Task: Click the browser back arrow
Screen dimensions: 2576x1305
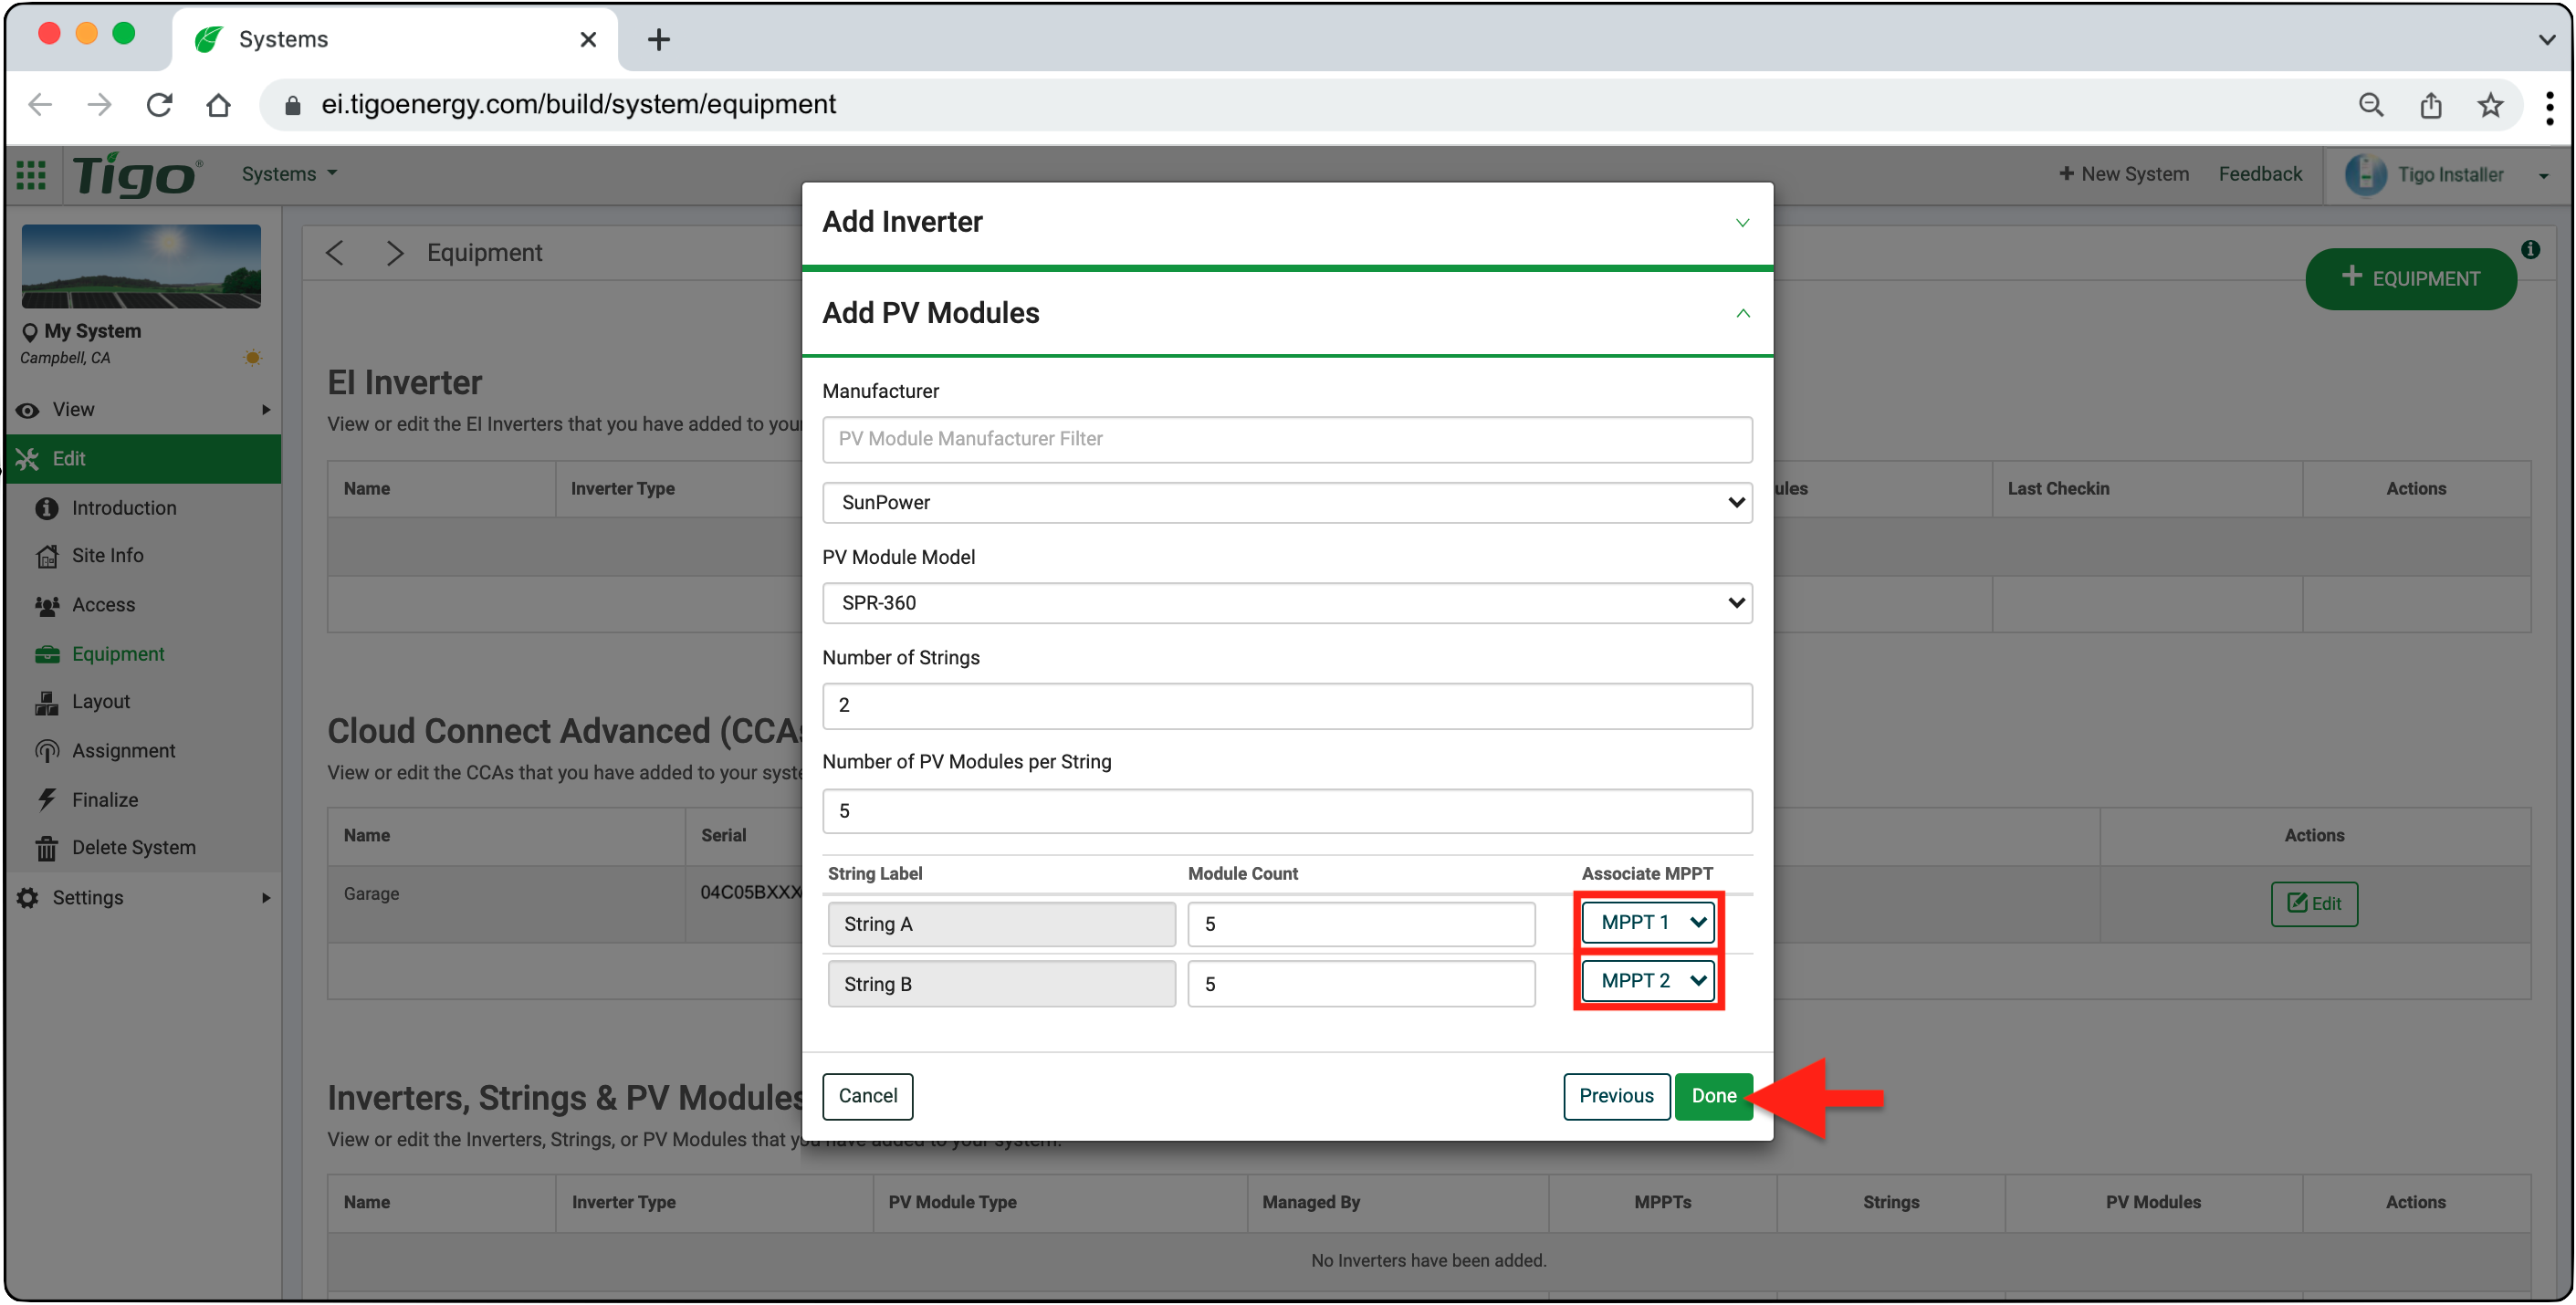Action: pos(40,104)
